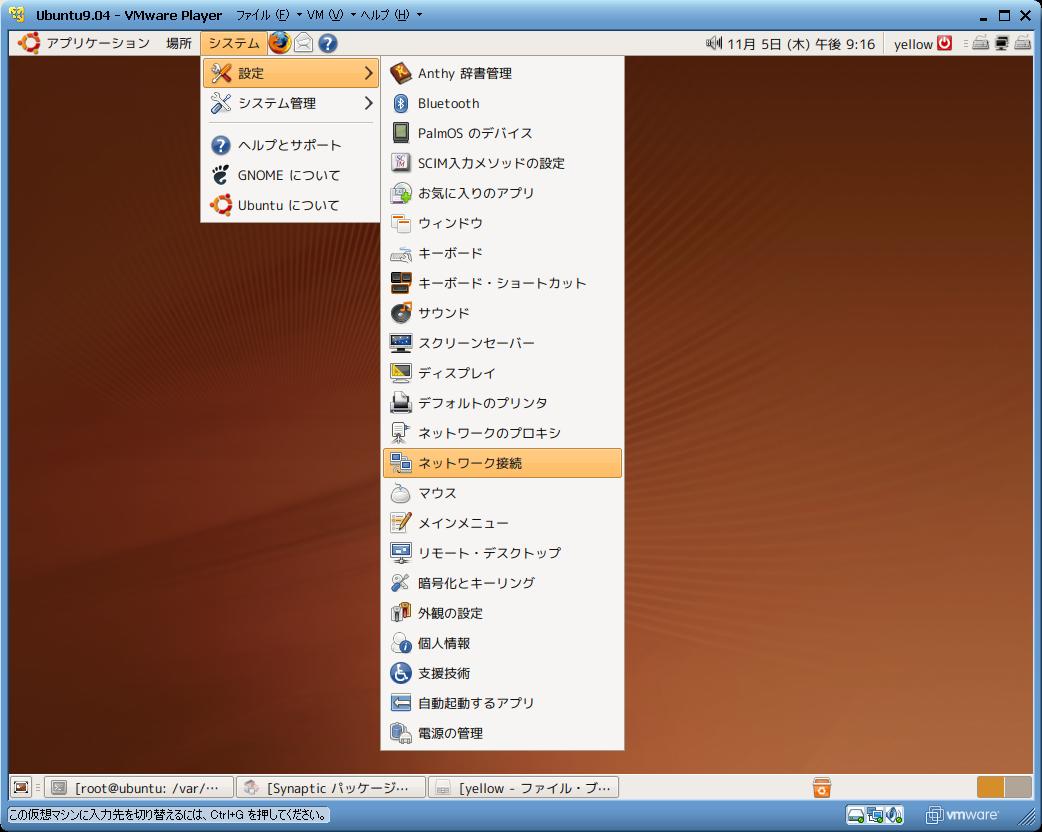Click the スクリーンセーバー monitor icon
The height and width of the screenshot is (832, 1042).
click(x=401, y=343)
